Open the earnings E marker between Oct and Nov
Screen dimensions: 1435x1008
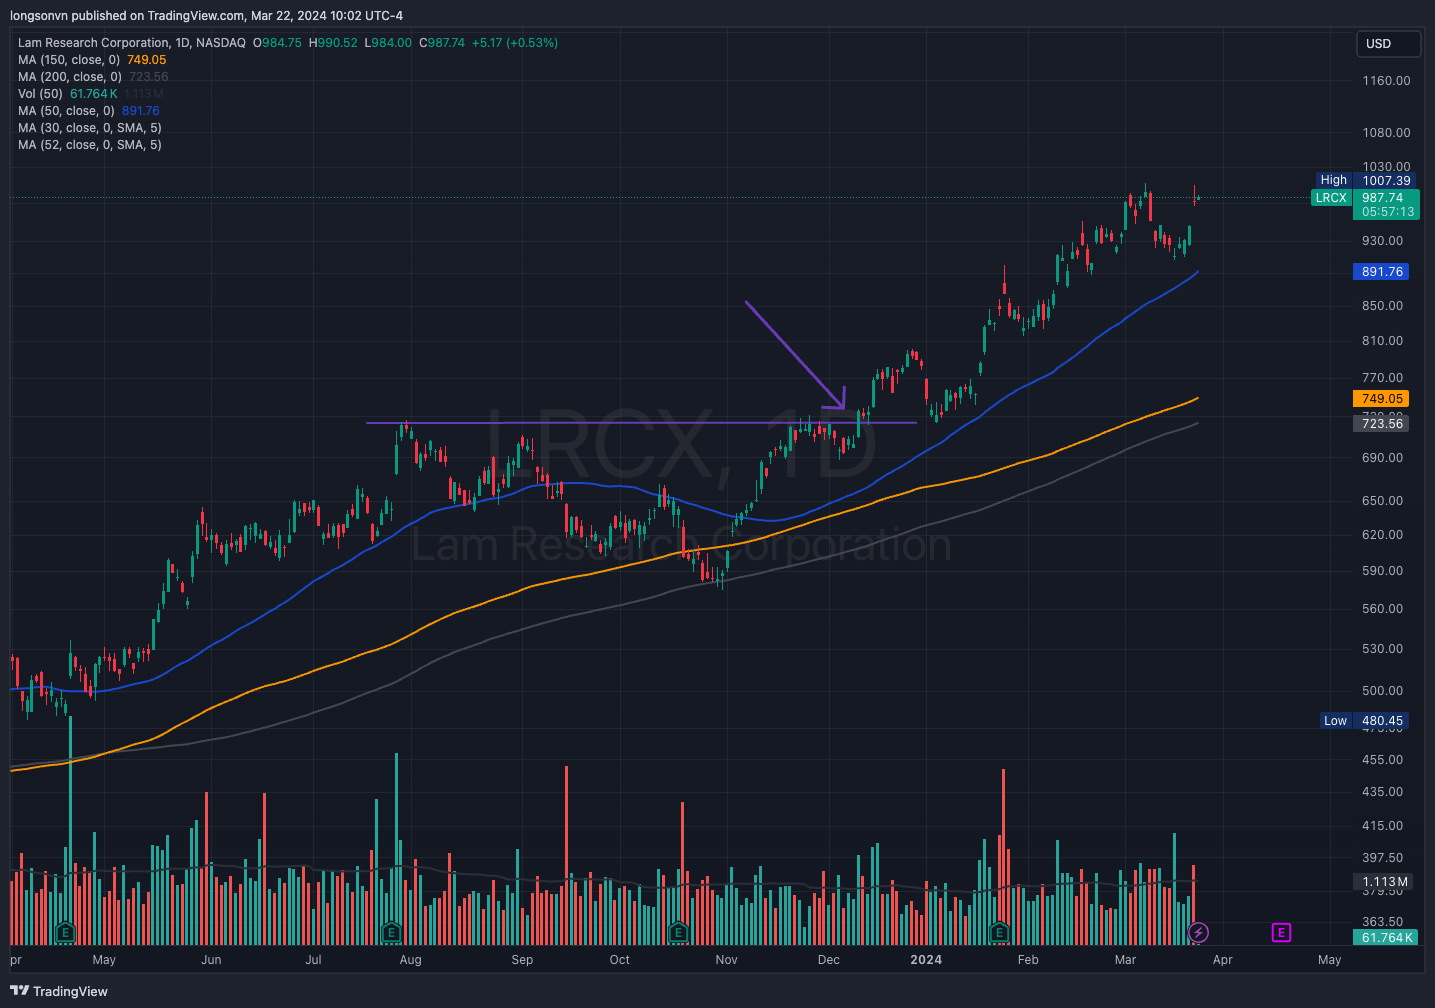point(679,933)
